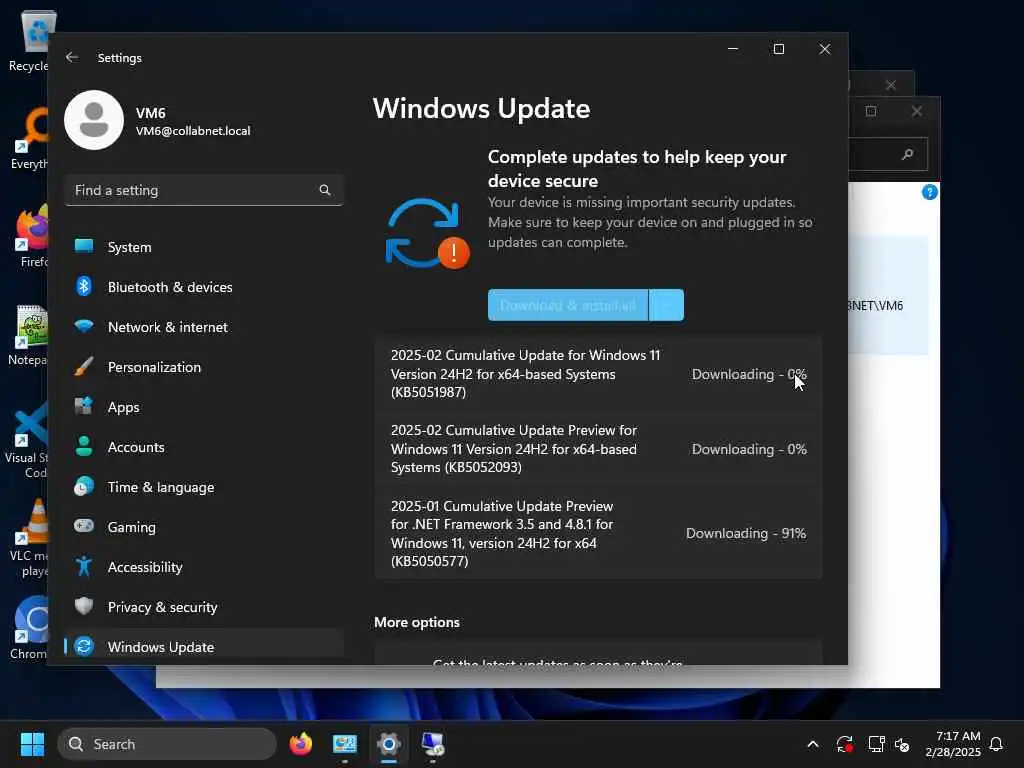This screenshot has width=1024, height=768.
Task: Expand the dropdown arrow beside Download & install all
Action: (666, 305)
